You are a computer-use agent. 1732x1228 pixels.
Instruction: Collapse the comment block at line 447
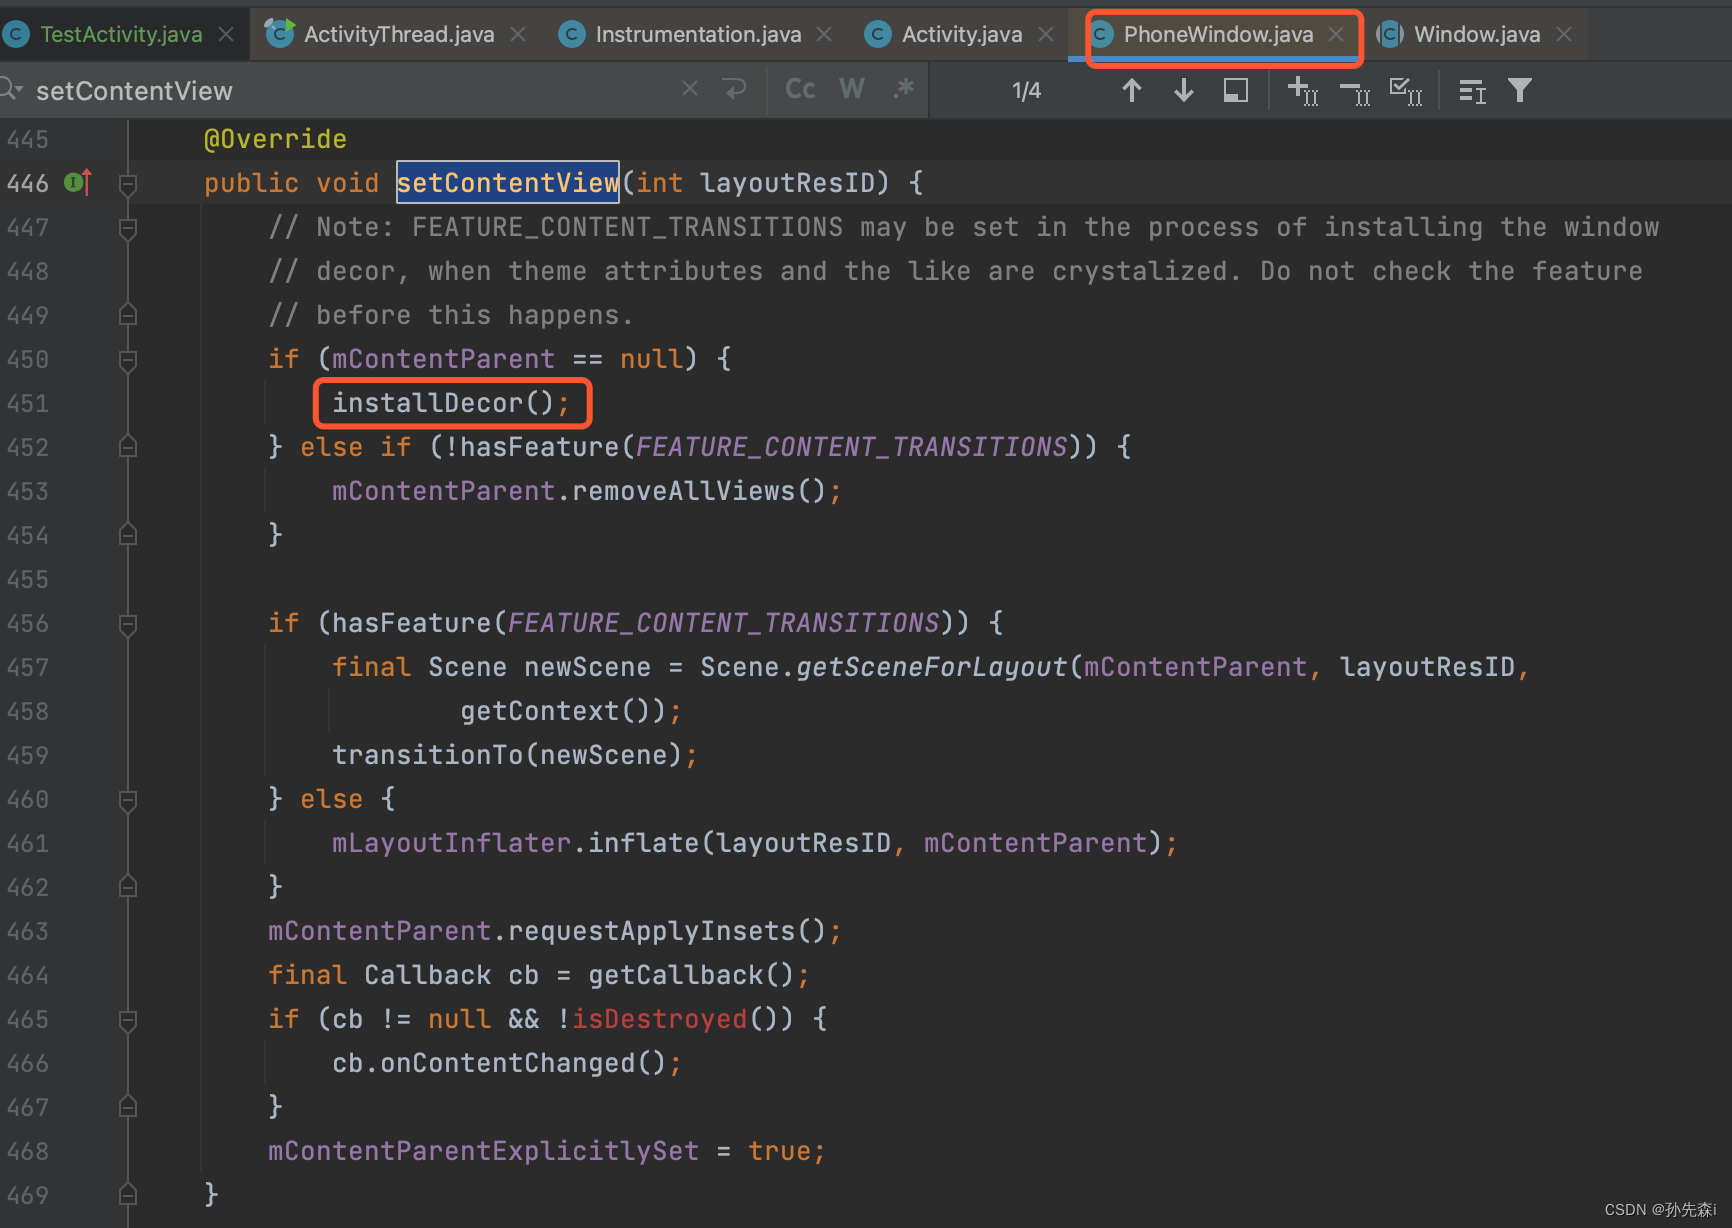128,228
